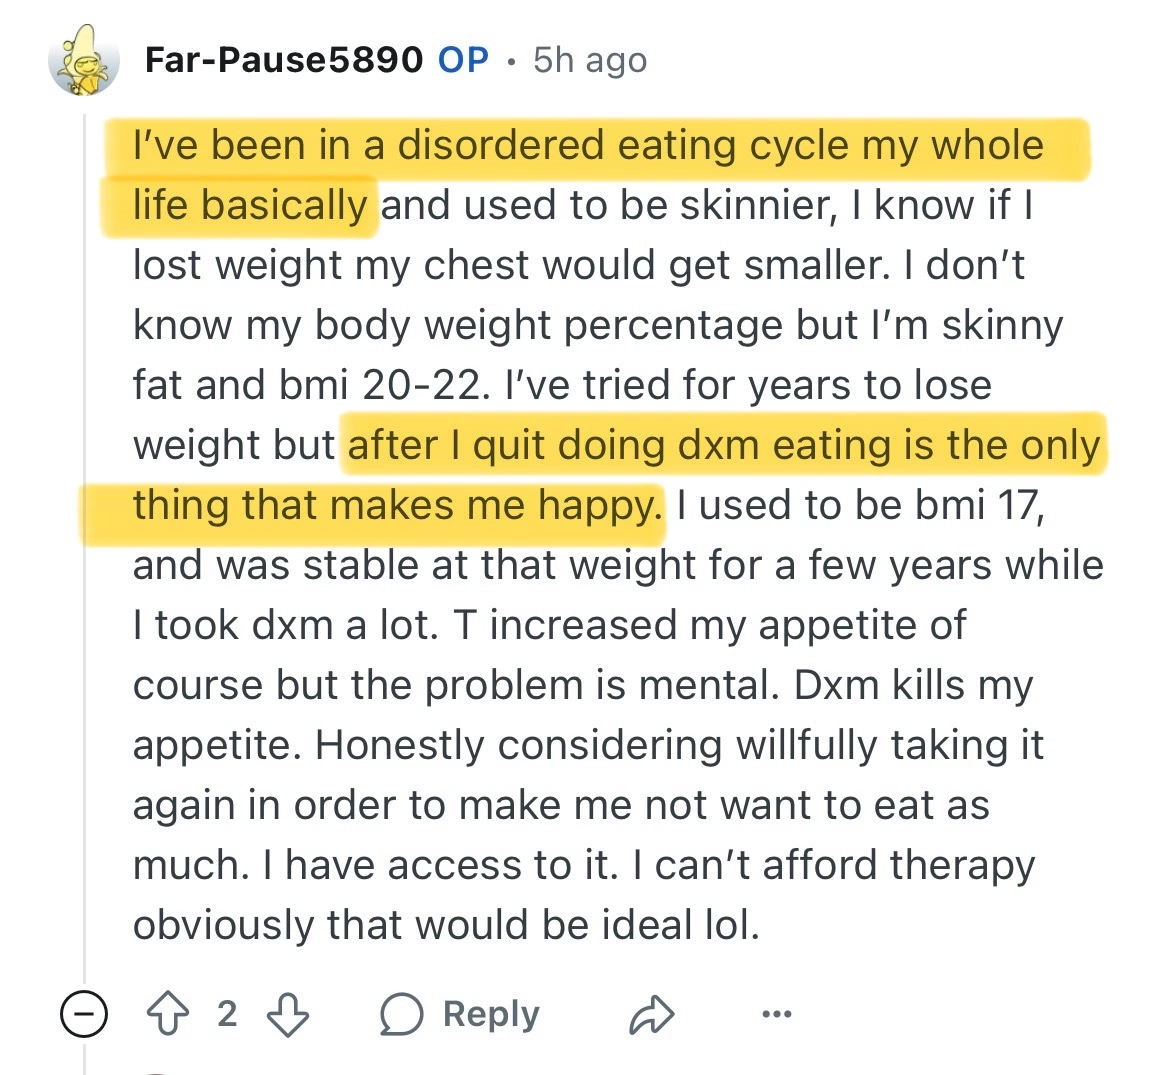The image size is (1170, 1075).
Task: Click the speech bubble reply icon
Action: (x=401, y=1015)
